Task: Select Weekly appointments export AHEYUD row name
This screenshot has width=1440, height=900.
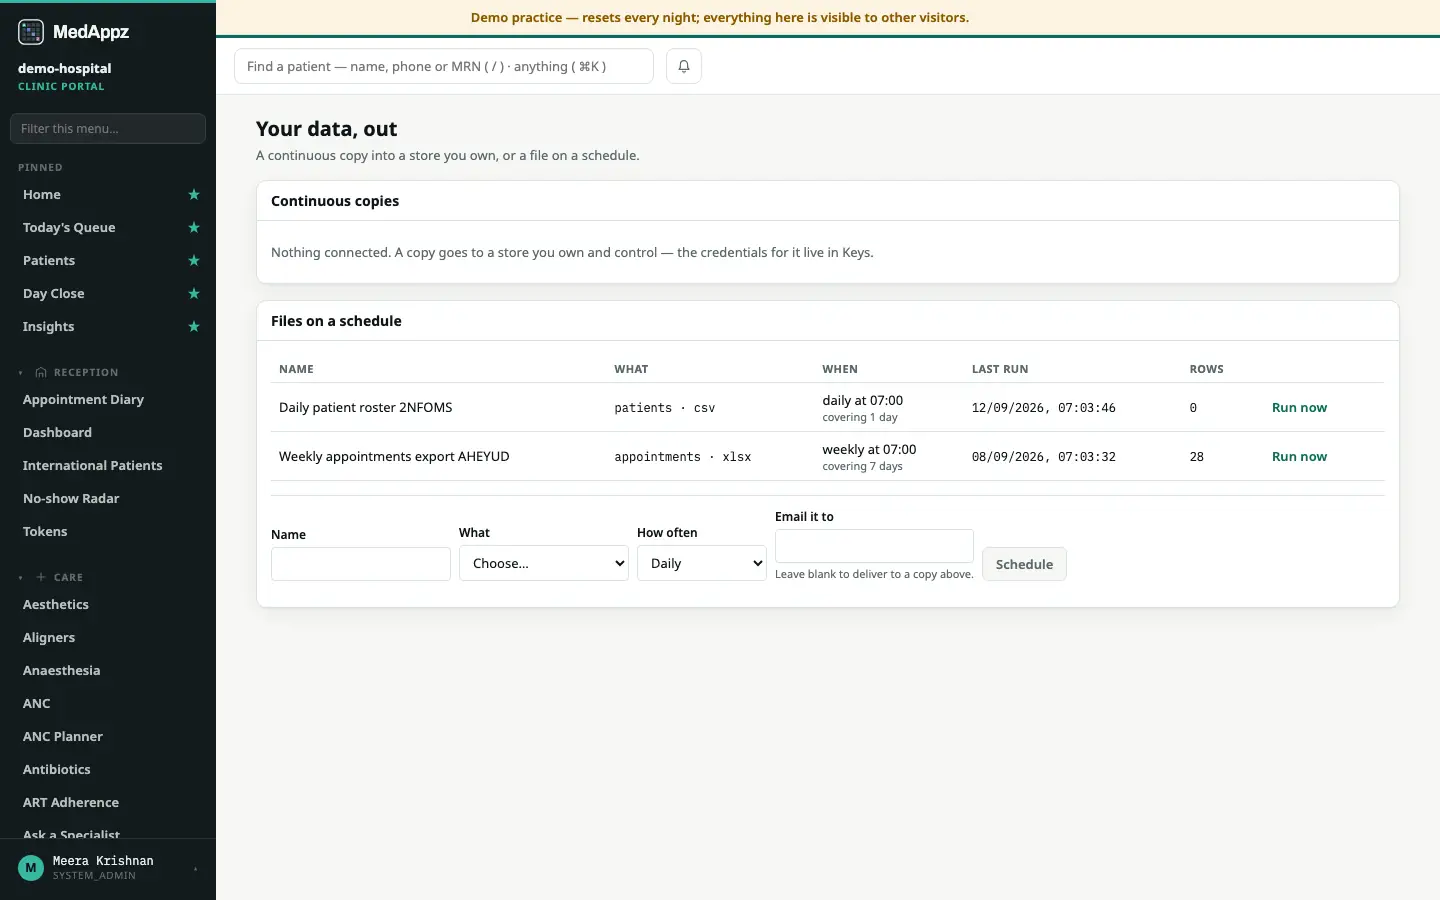Action: point(394,457)
